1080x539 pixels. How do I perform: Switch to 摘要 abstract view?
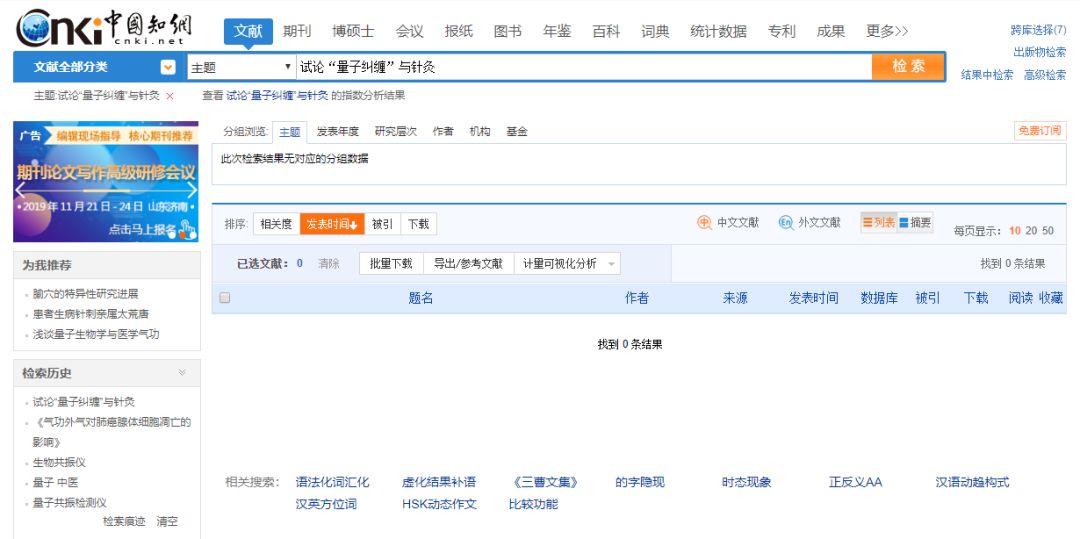(x=915, y=223)
